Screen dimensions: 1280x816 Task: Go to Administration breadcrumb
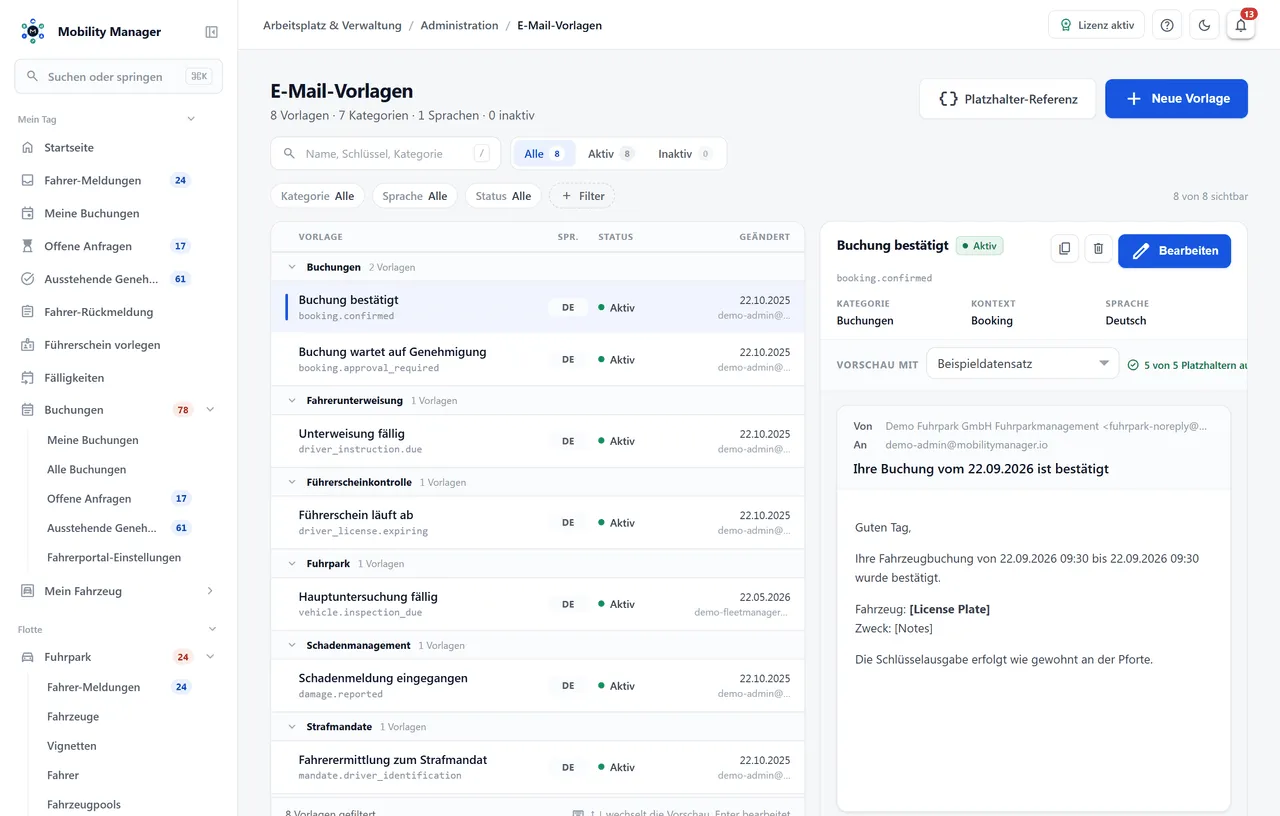pos(459,26)
